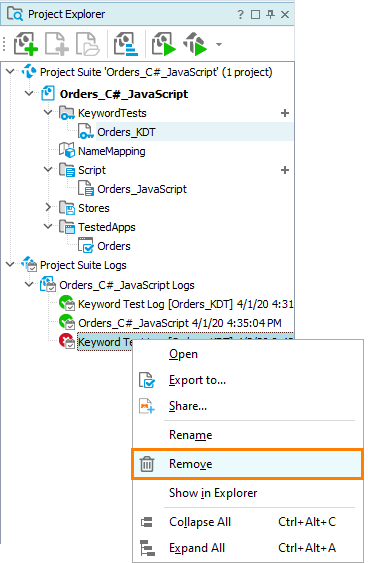Click the Orders_JavaScript file icon
This screenshot has width=368, height=563.
(x=86, y=189)
